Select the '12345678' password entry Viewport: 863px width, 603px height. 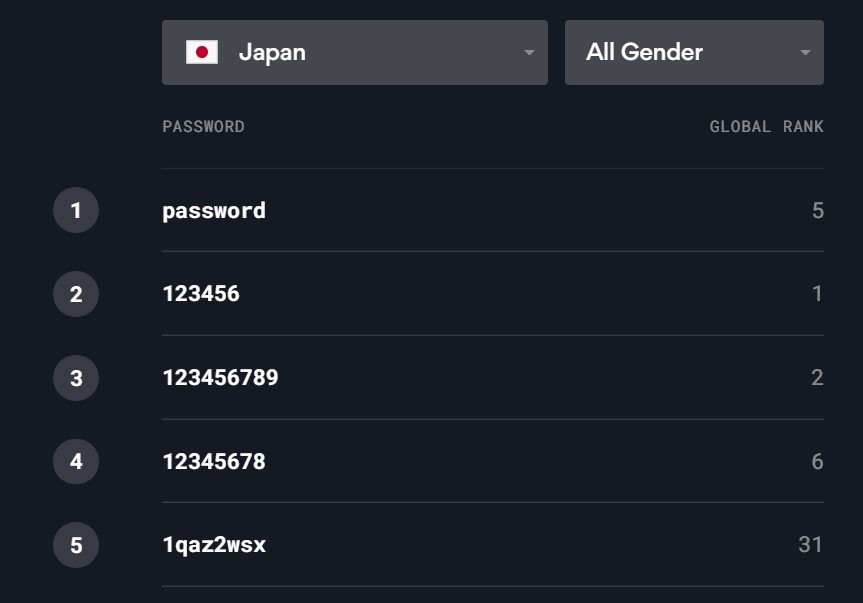click(214, 462)
